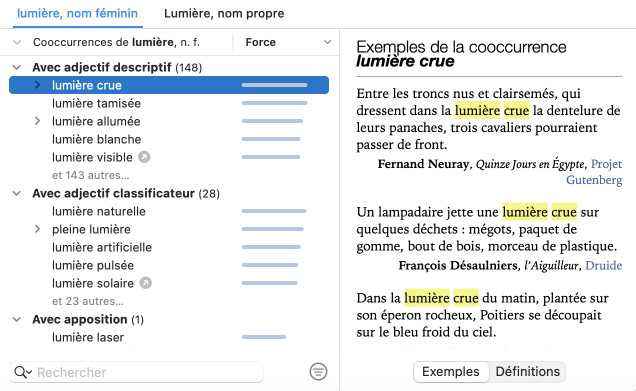Show the 143 other descriptive adjectives
The width and height of the screenshot is (636, 391).
click(x=90, y=175)
